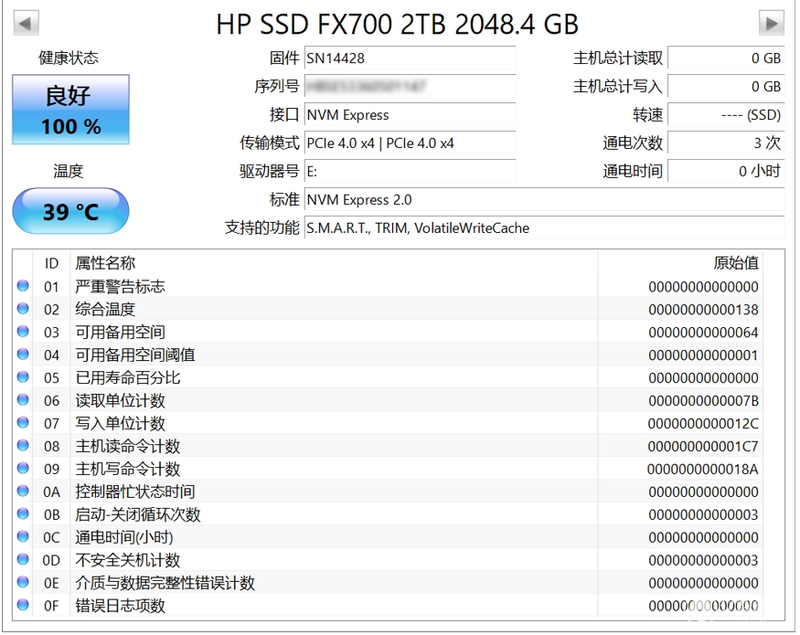Click the blue status dot for ID 02

[x=23, y=309]
